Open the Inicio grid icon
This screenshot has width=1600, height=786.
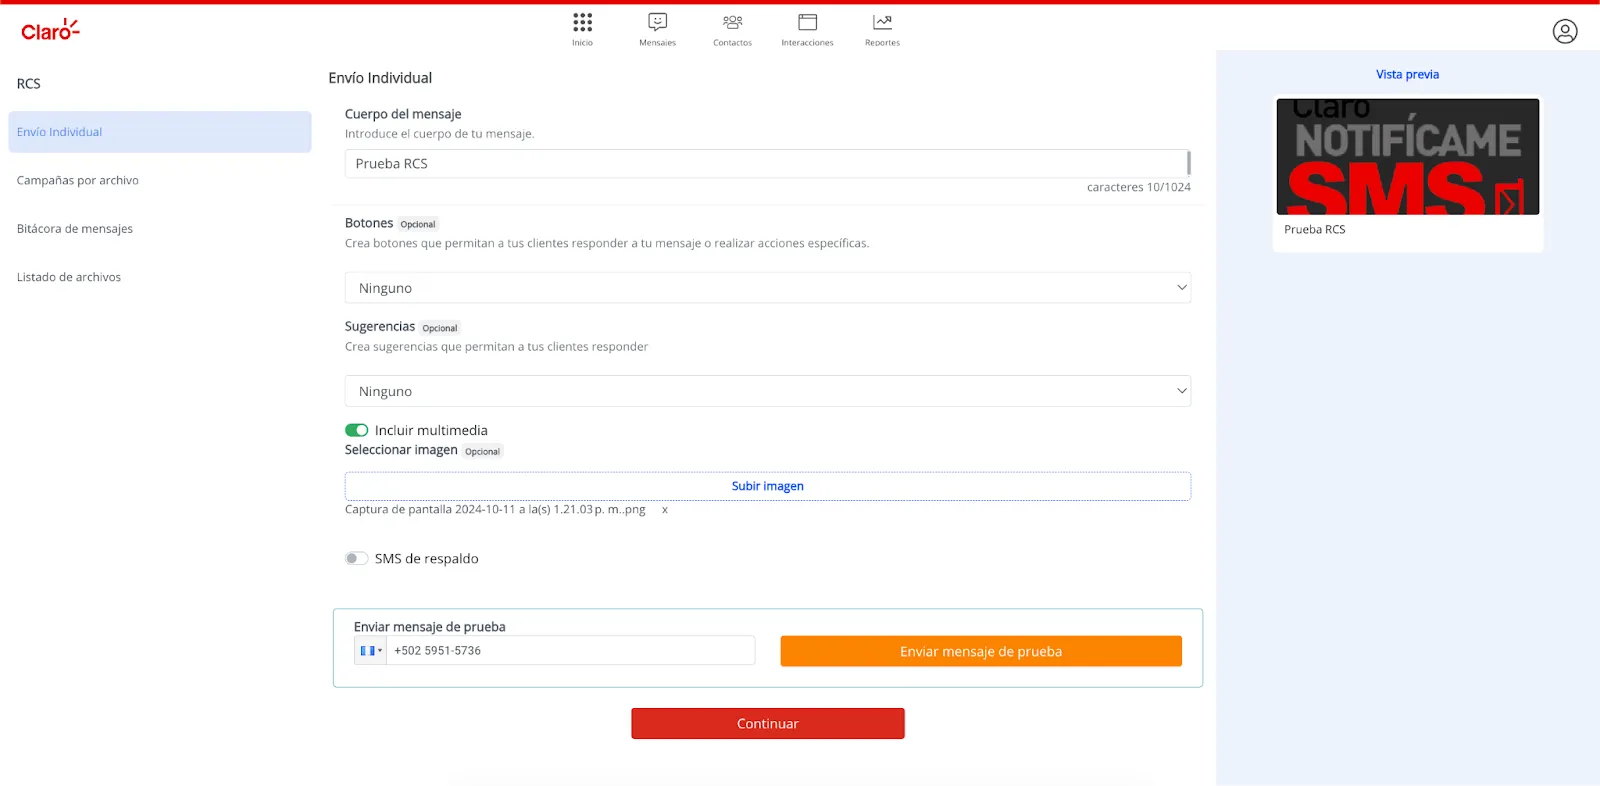click(x=582, y=23)
